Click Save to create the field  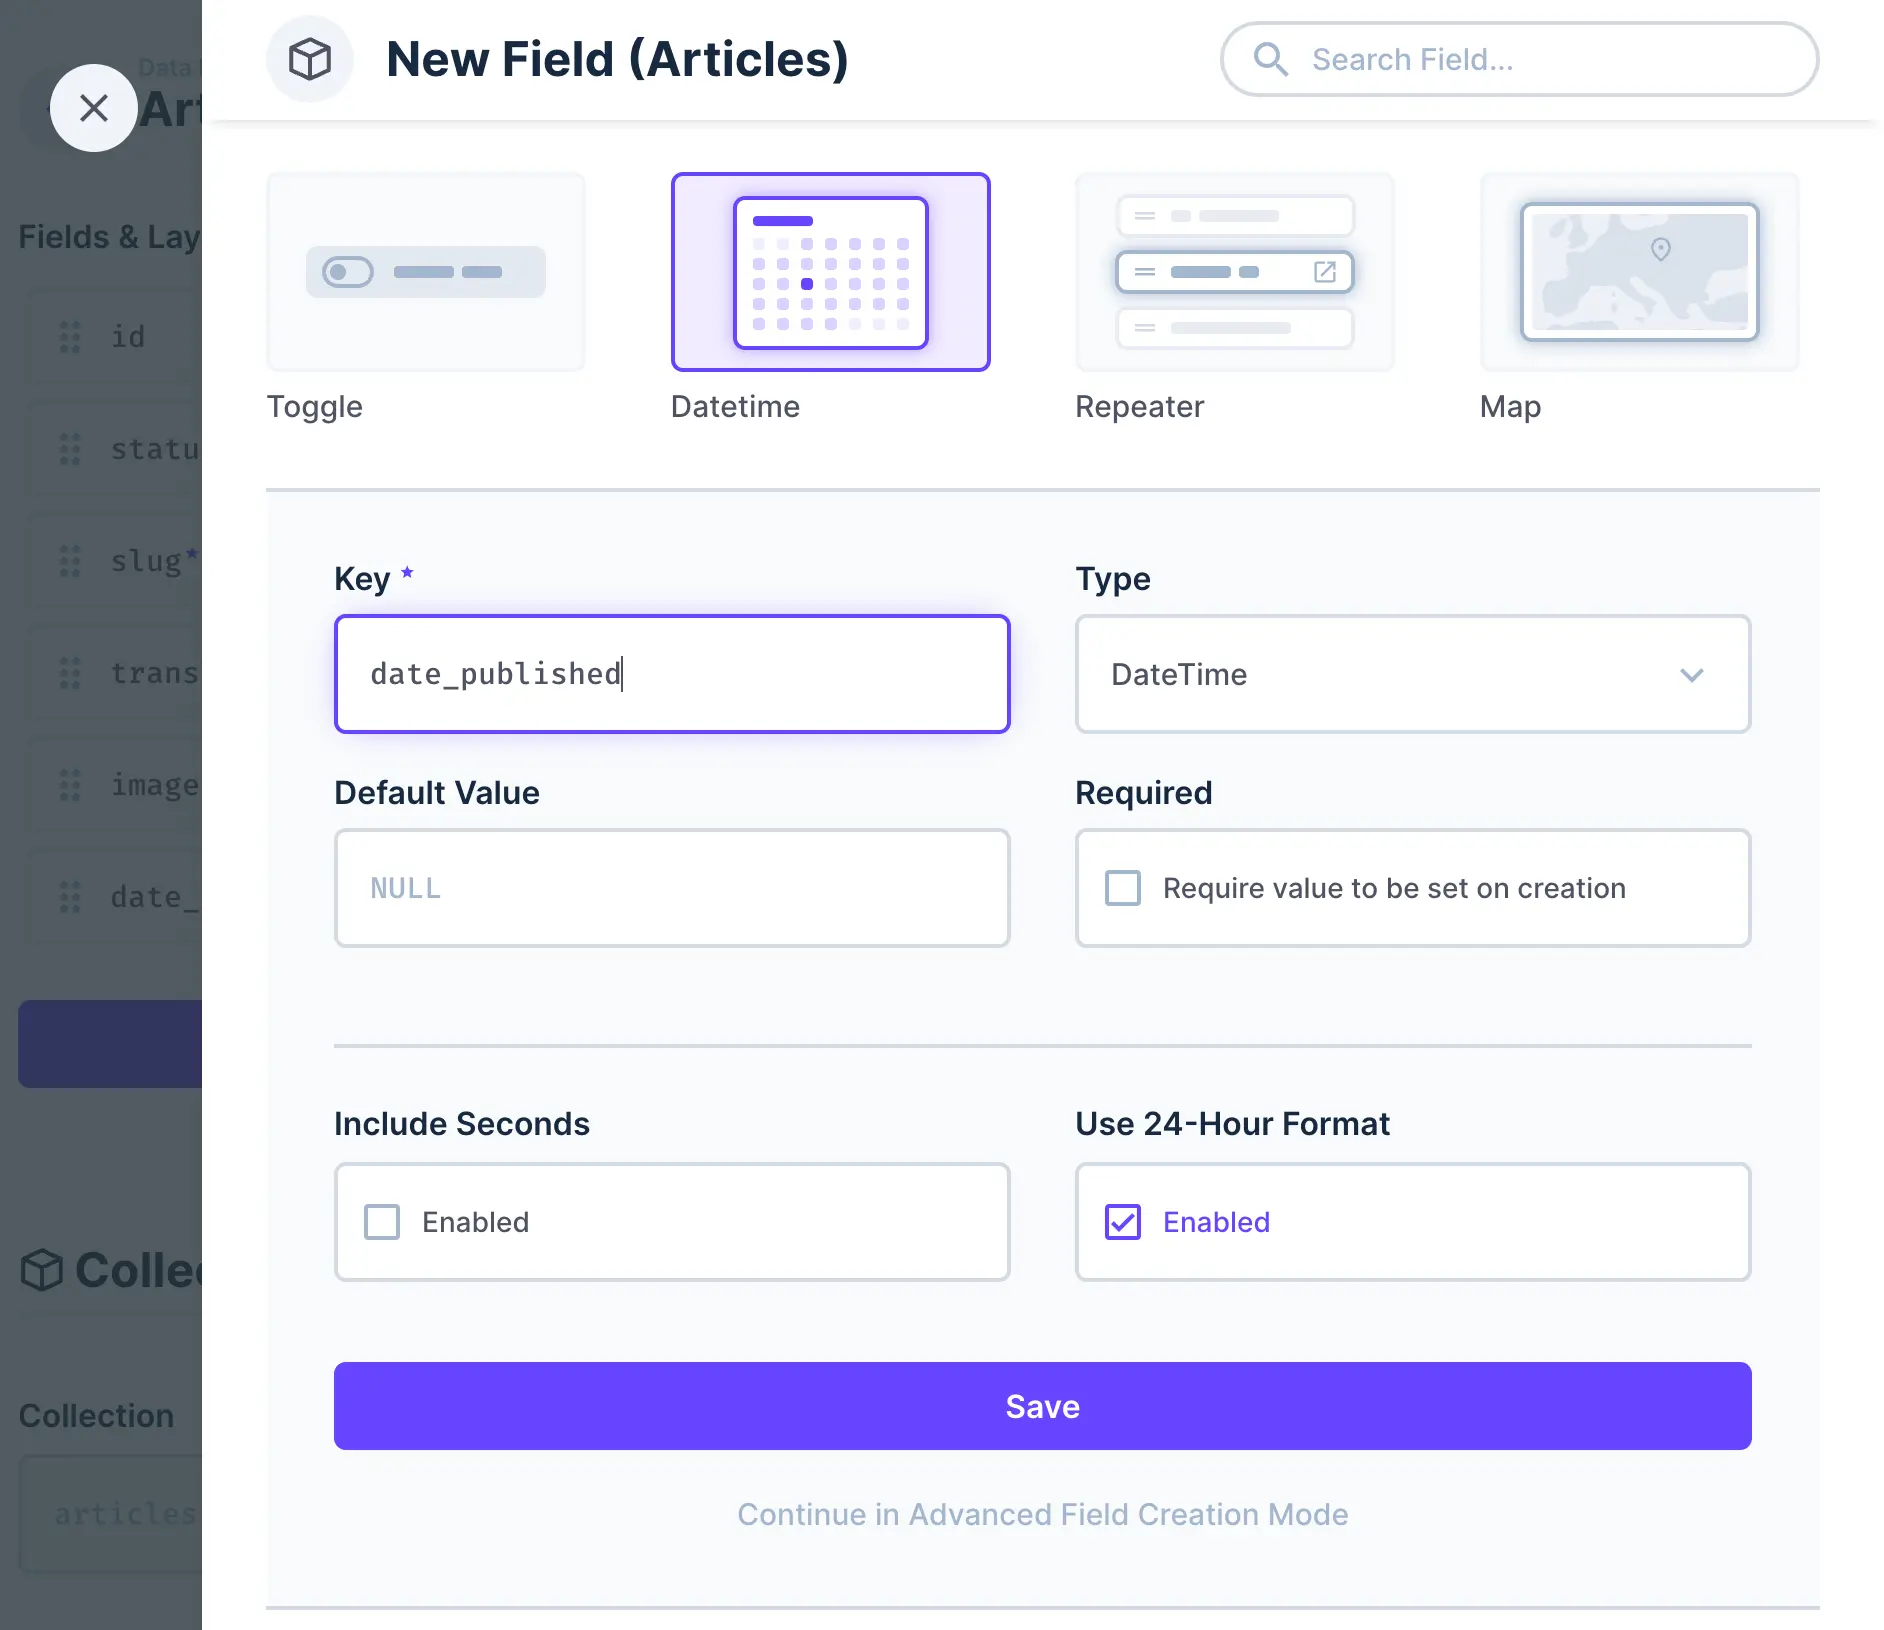(x=1042, y=1405)
